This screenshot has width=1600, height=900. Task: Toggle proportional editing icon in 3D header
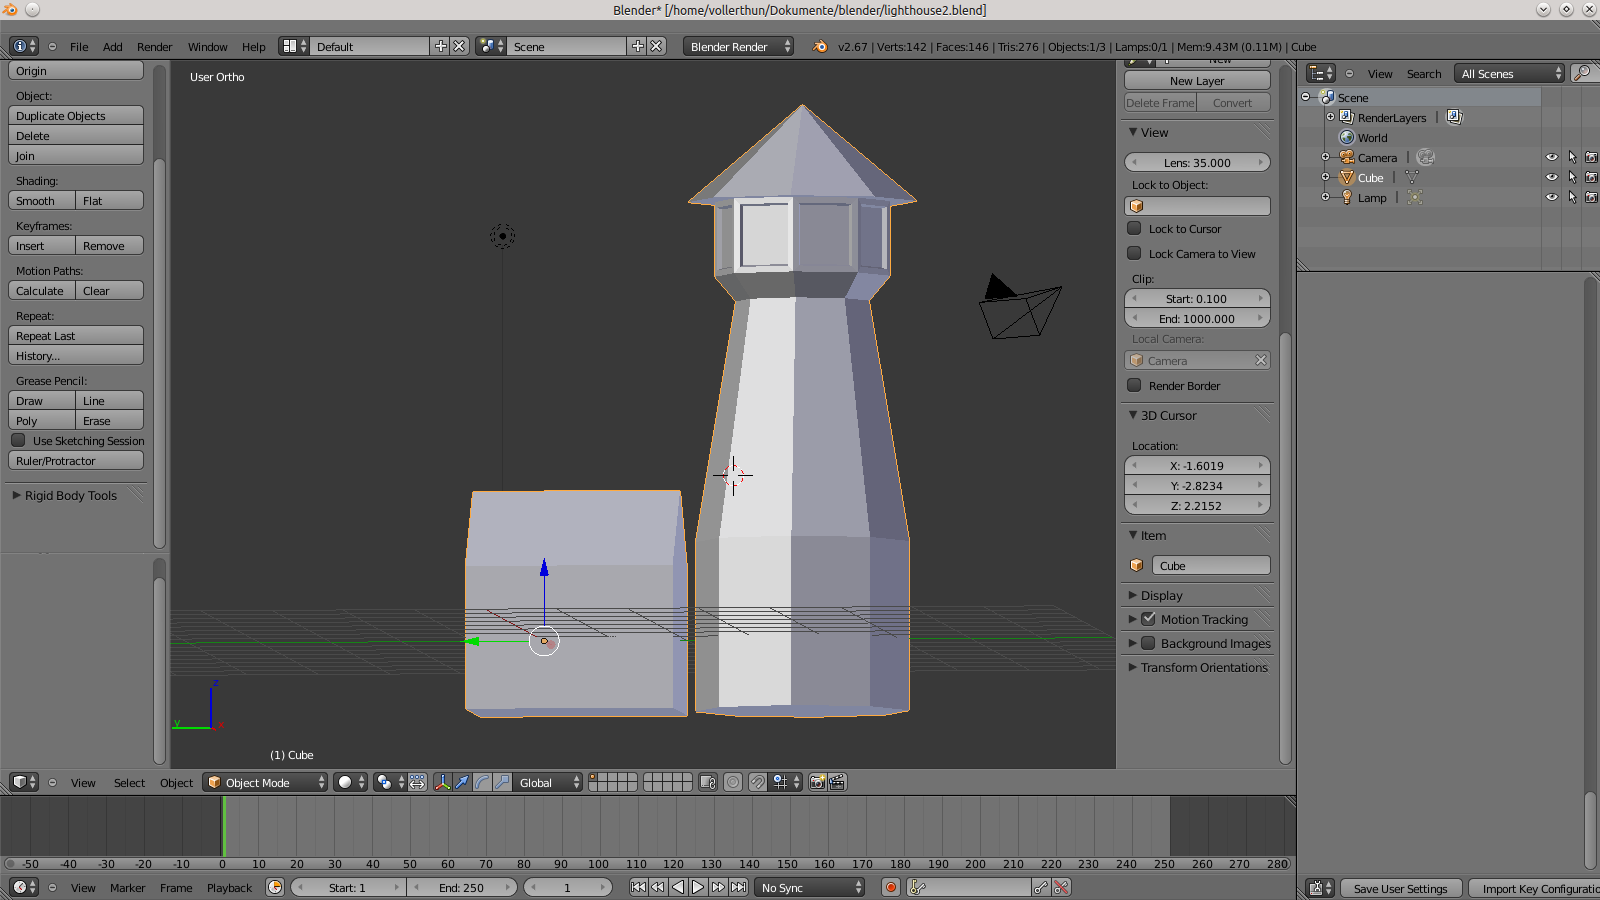[x=733, y=782]
